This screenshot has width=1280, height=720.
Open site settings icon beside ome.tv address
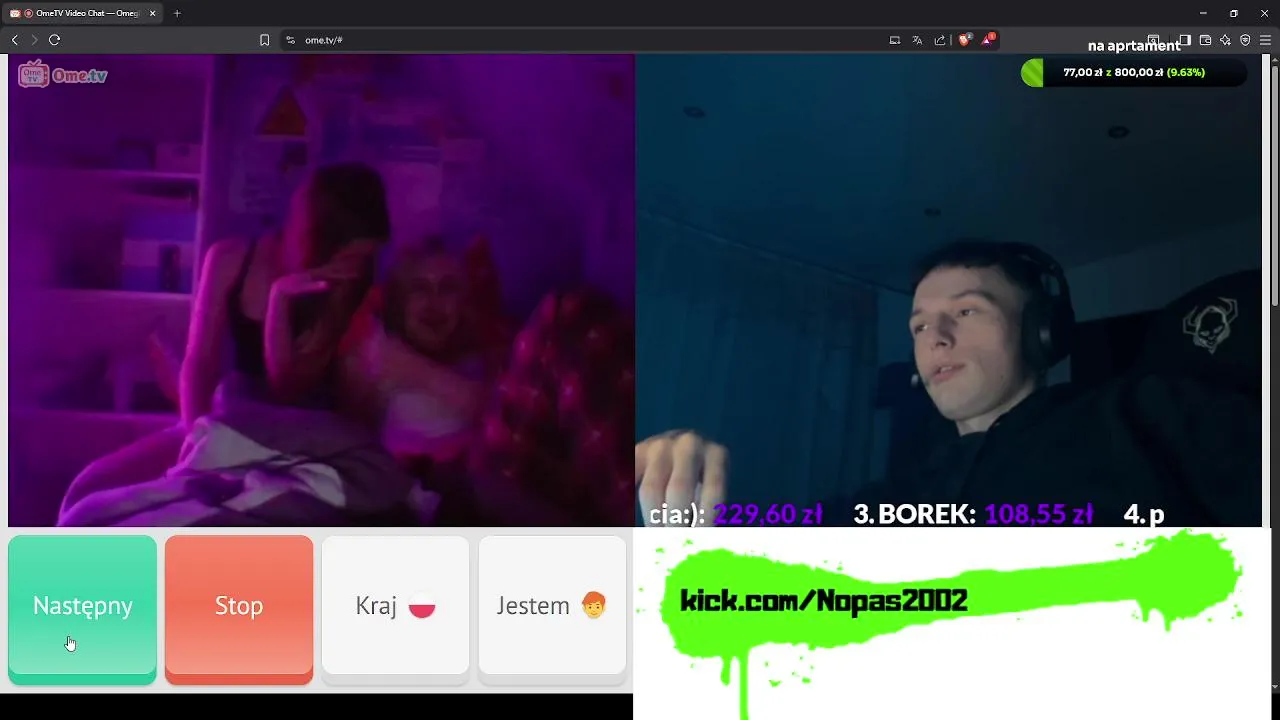(x=290, y=40)
